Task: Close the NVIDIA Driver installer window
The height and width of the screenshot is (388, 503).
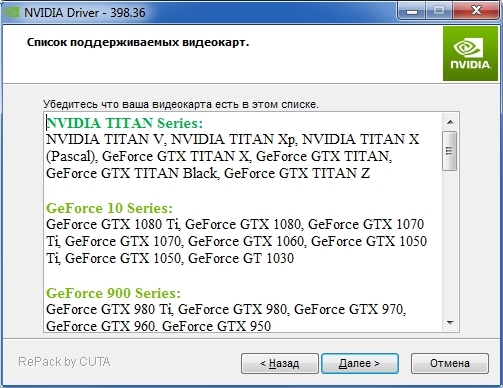Action: 476,12
